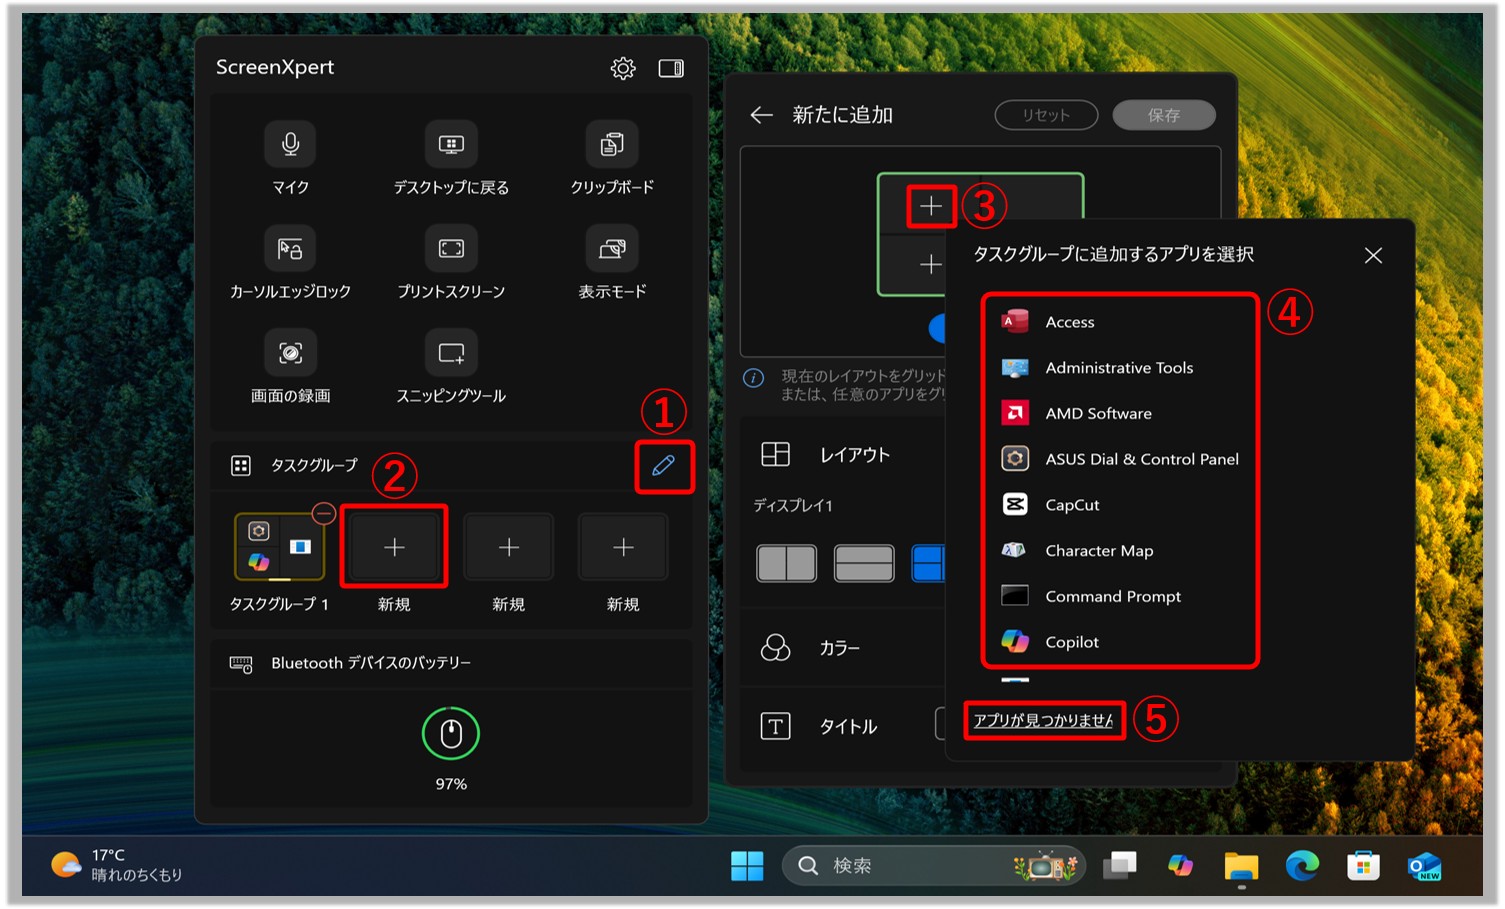Click the カラー color section icon

pyautogui.click(x=776, y=648)
